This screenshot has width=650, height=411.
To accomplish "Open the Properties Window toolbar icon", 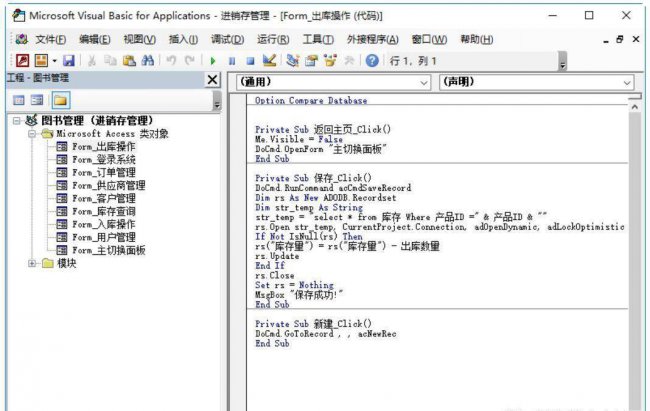I will [x=311, y=61].
